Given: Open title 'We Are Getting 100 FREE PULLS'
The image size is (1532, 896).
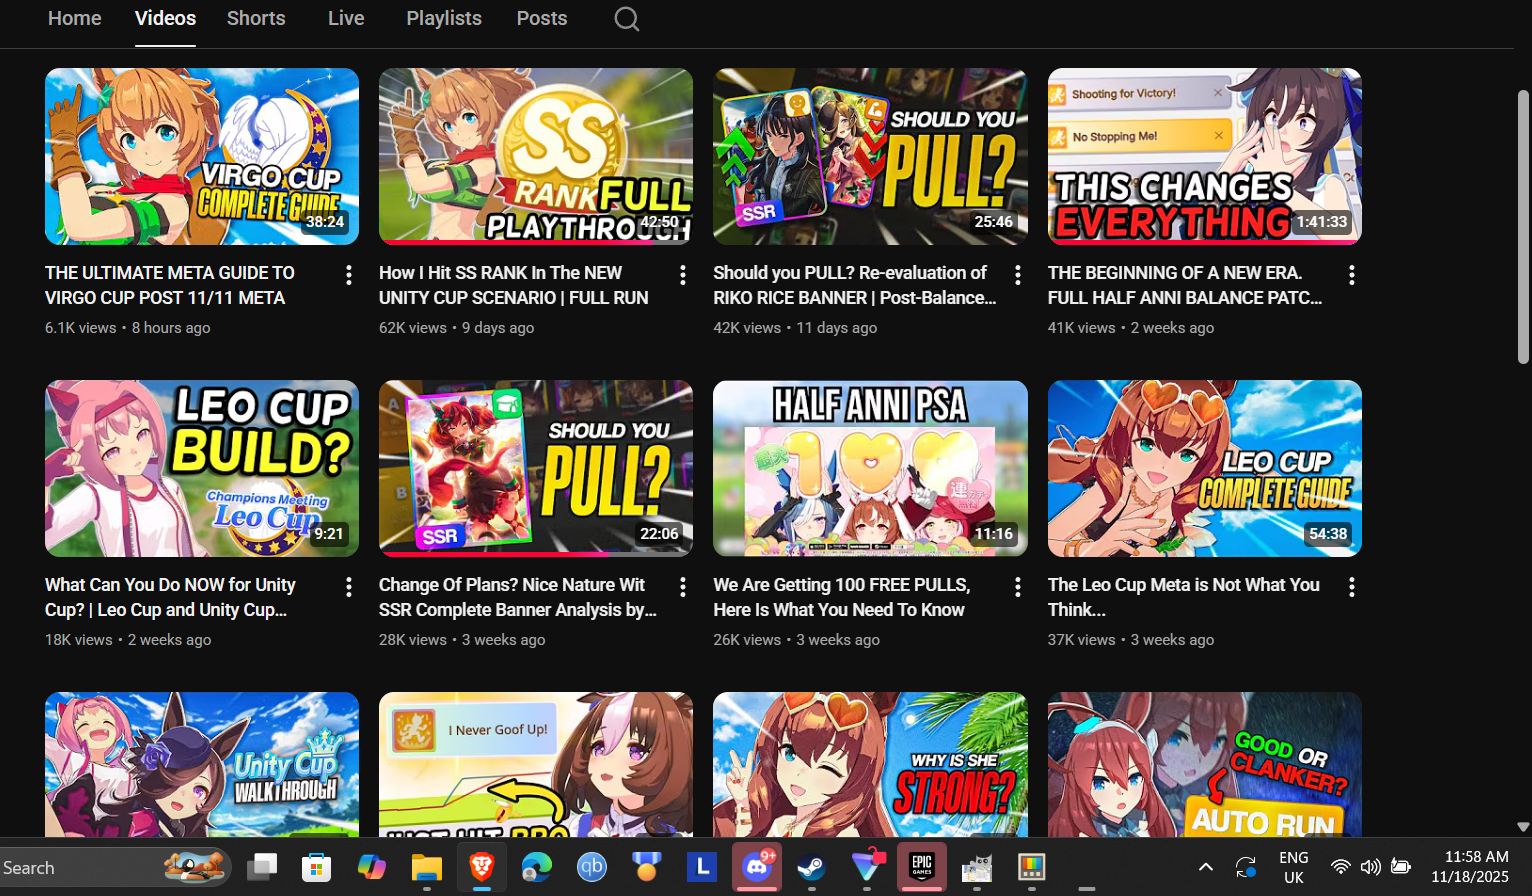Looking at the screenshot, I should pyautogui.click(x=842, y=597).
